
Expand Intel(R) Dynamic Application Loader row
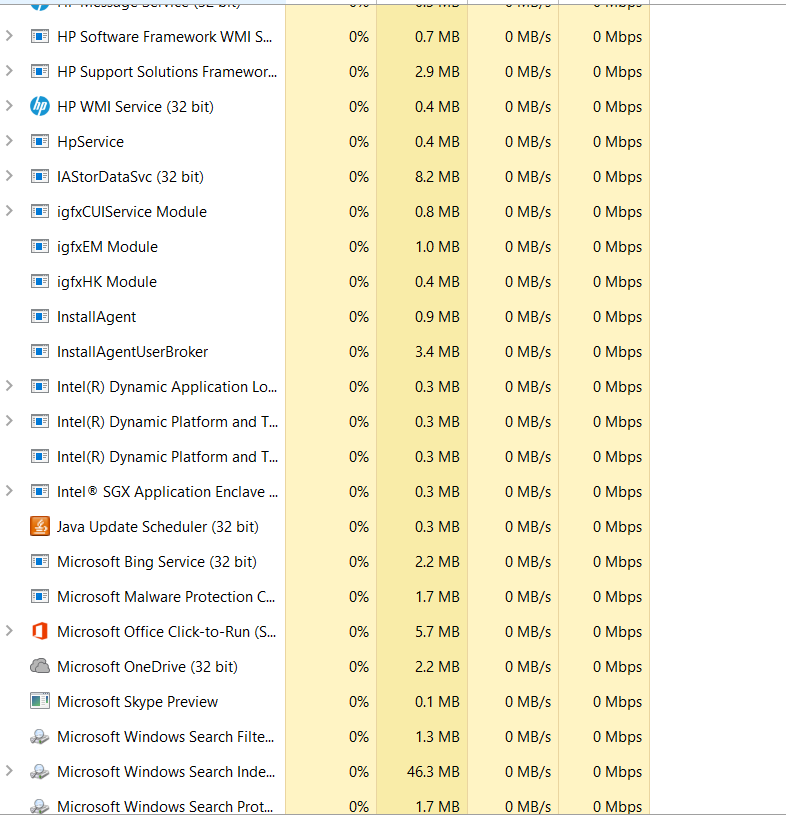tap(9, 386)
